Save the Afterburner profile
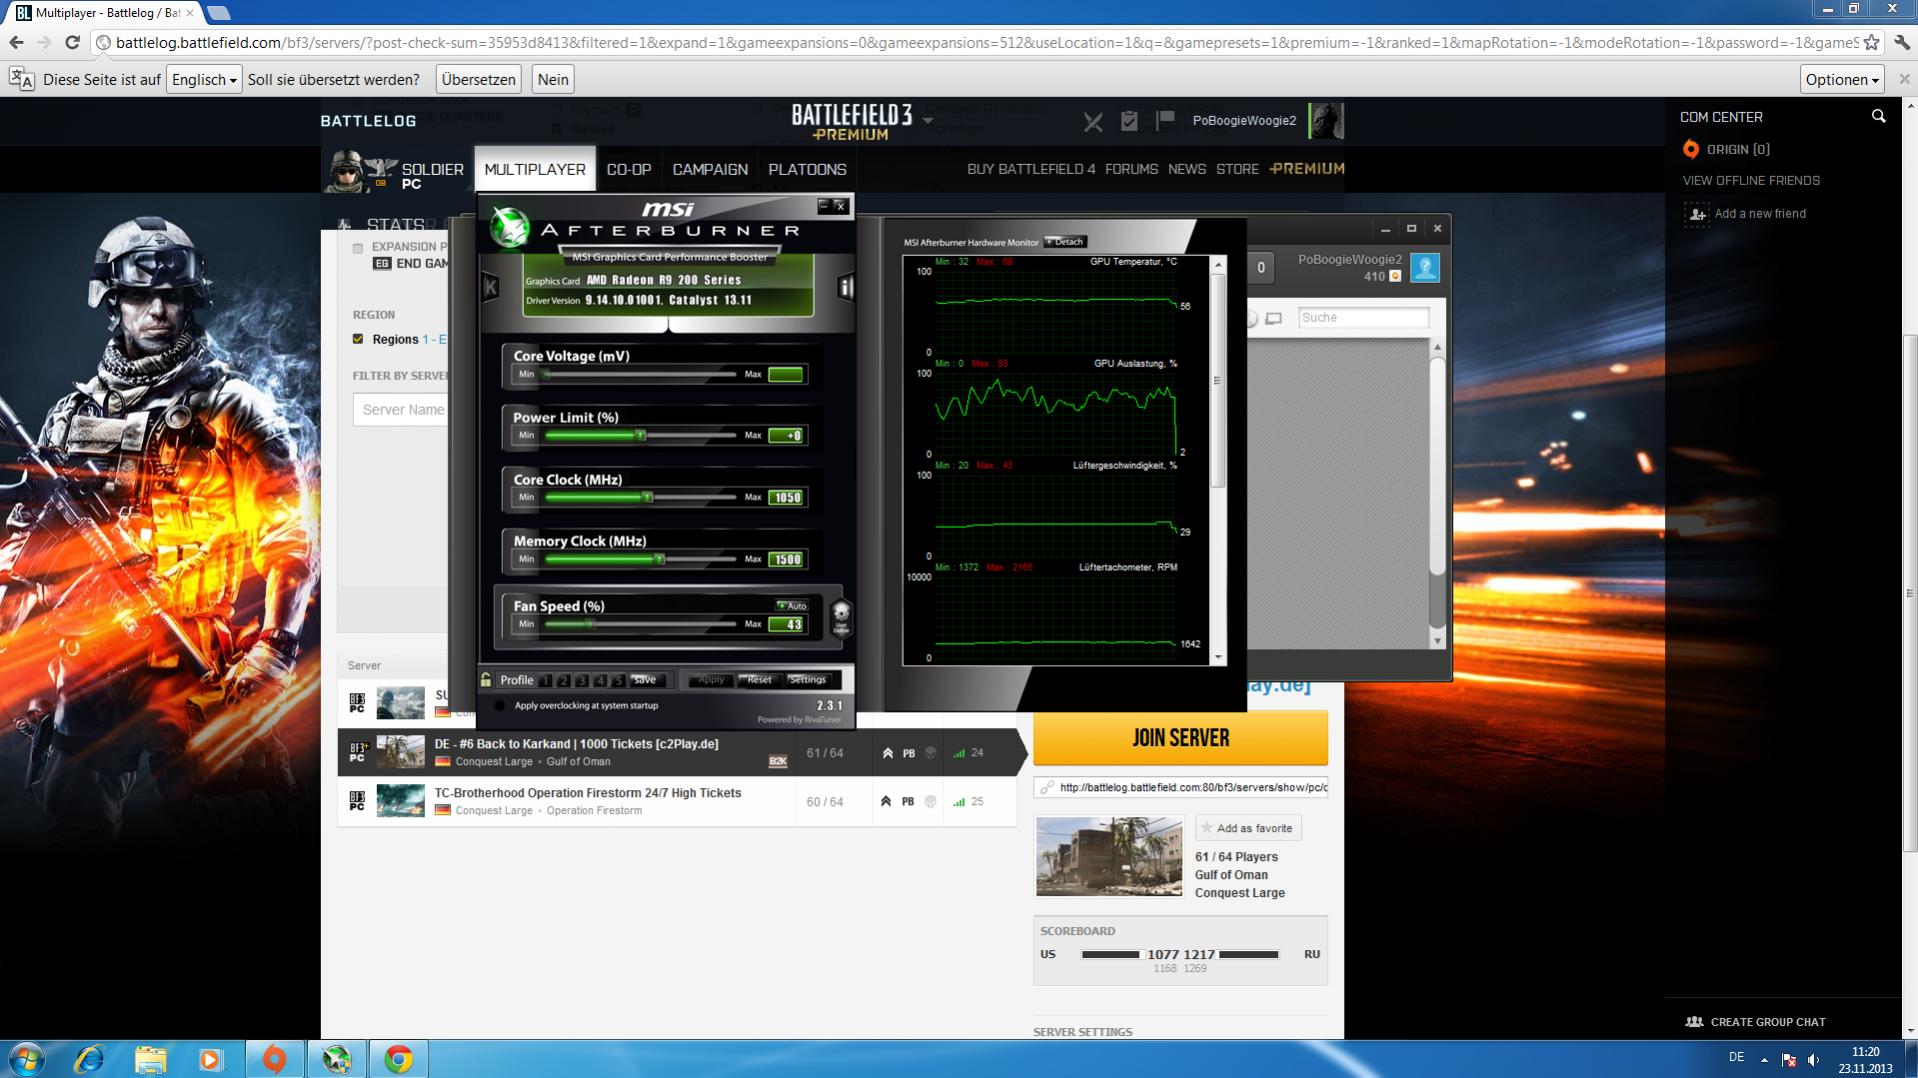This screenshot has width=1918, height=1078. coord(645,680)
